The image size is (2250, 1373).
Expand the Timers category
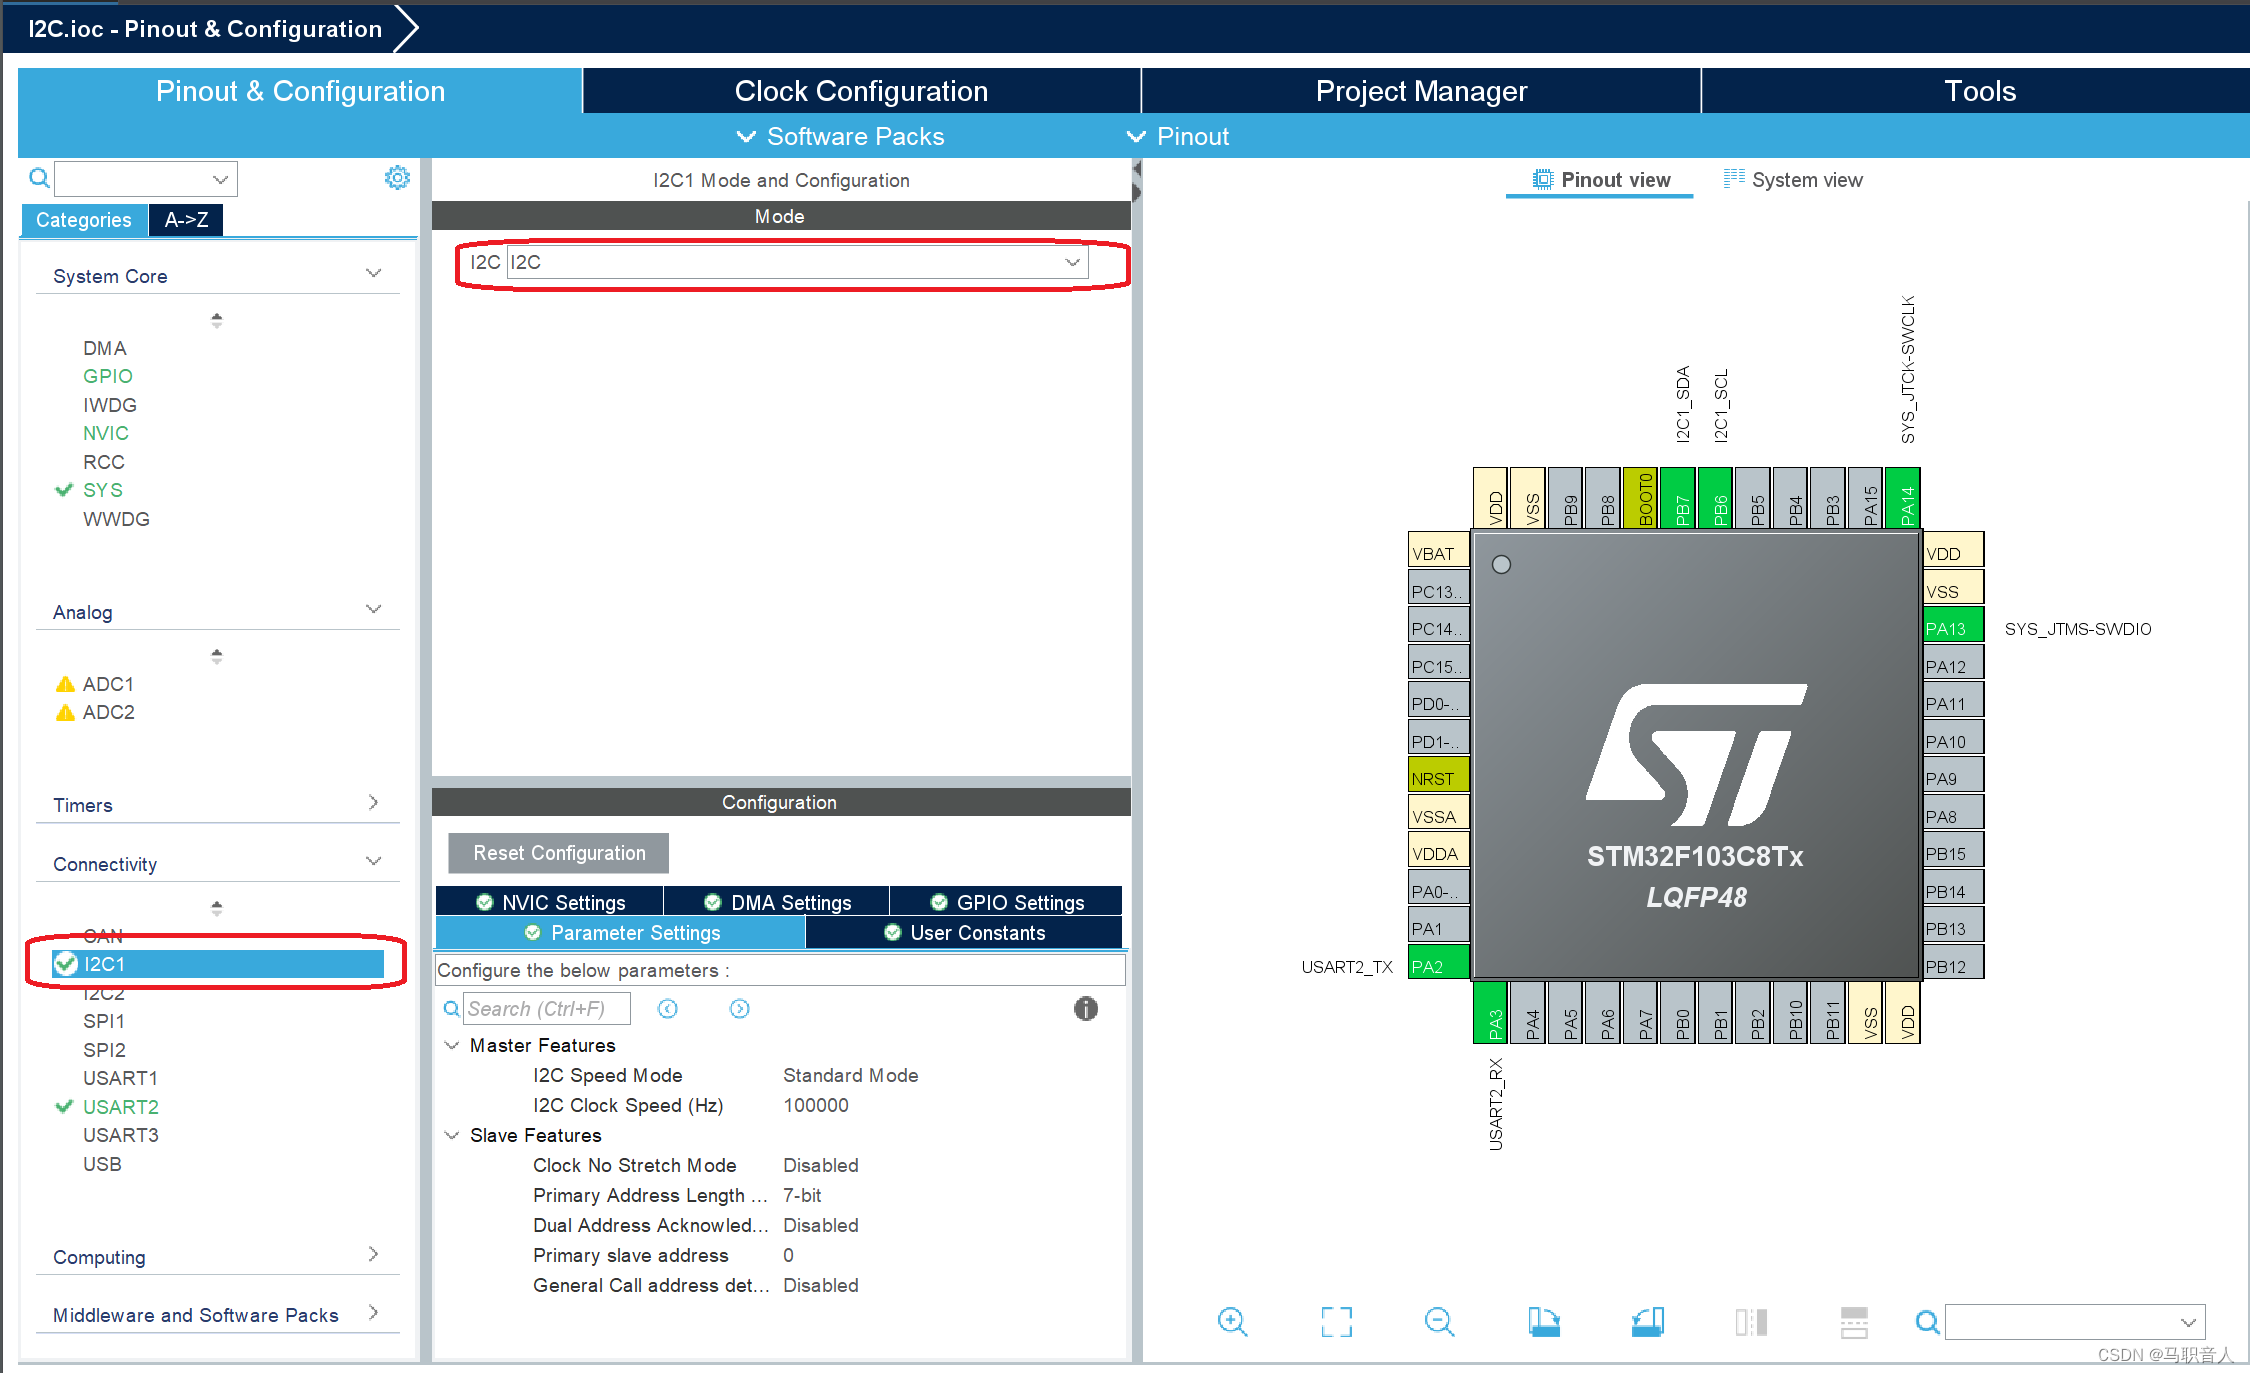(x=373, y=803)
